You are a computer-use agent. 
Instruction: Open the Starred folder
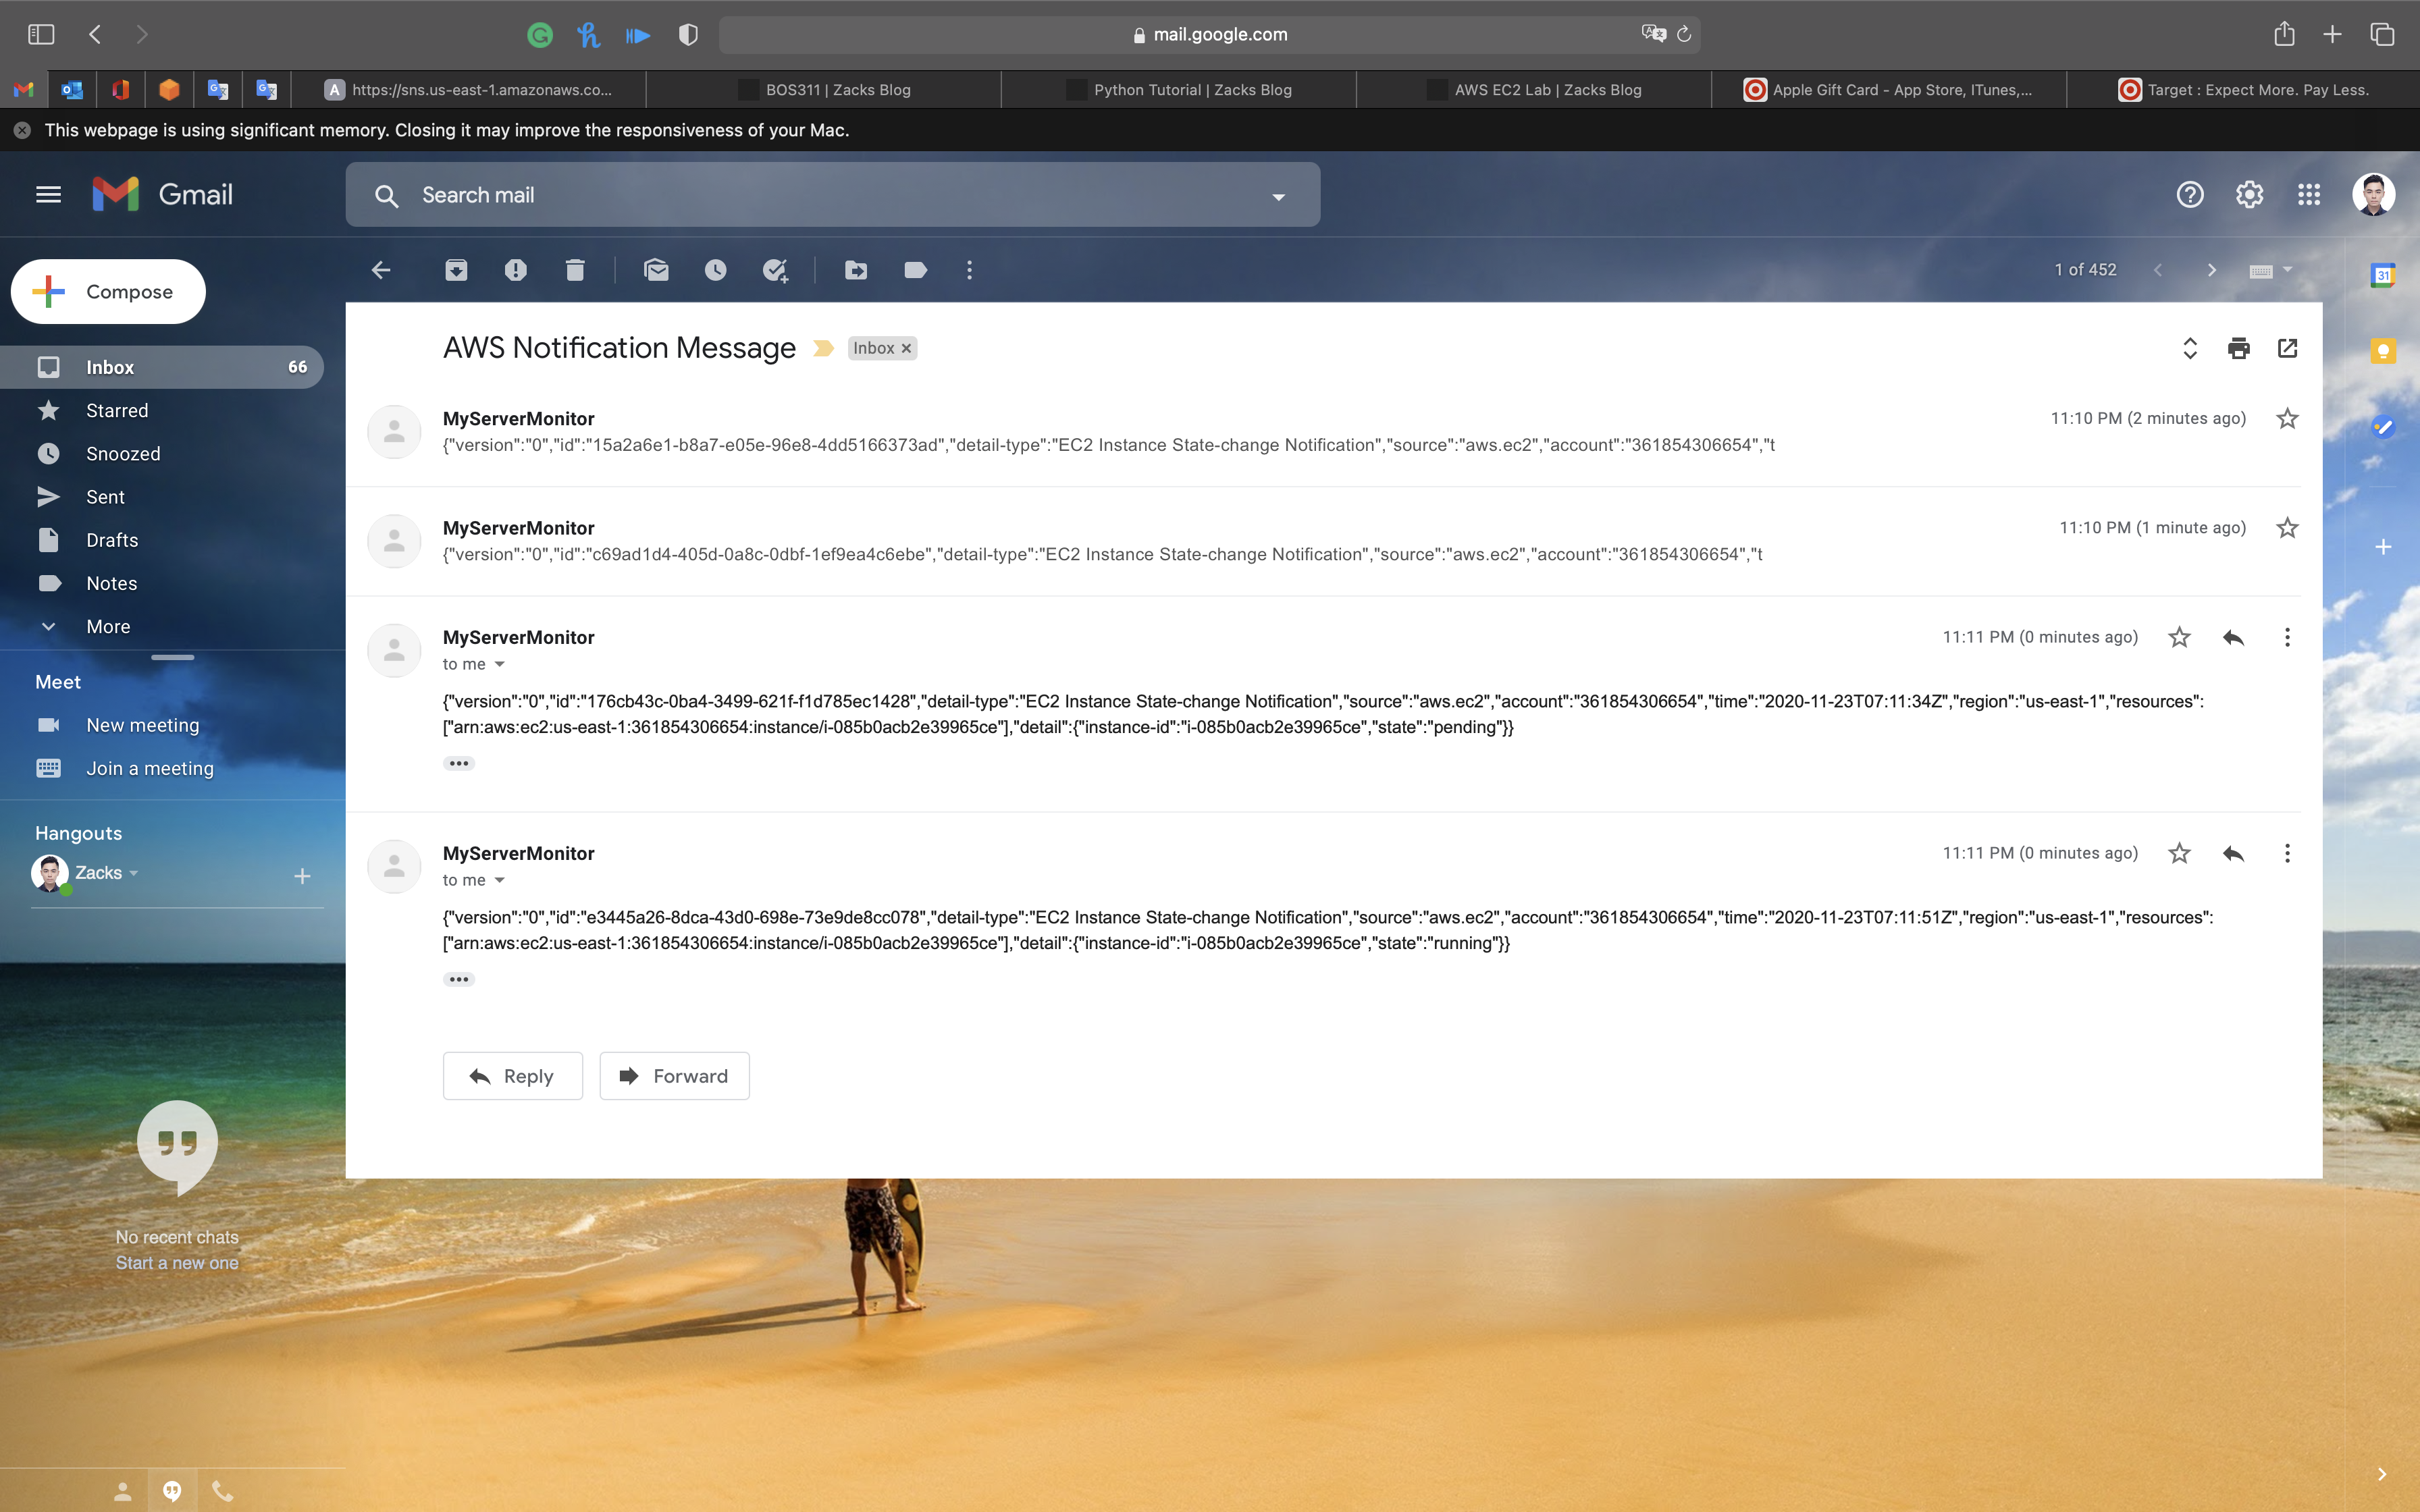pyautogui.click(x=117, y=411)
